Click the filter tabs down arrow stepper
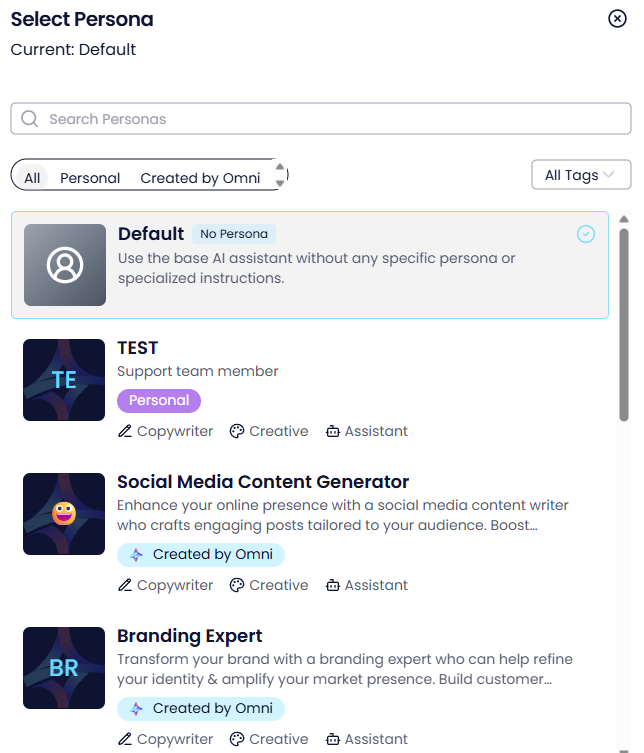Screen dimensions: 644x753 (x=280, y=183)
